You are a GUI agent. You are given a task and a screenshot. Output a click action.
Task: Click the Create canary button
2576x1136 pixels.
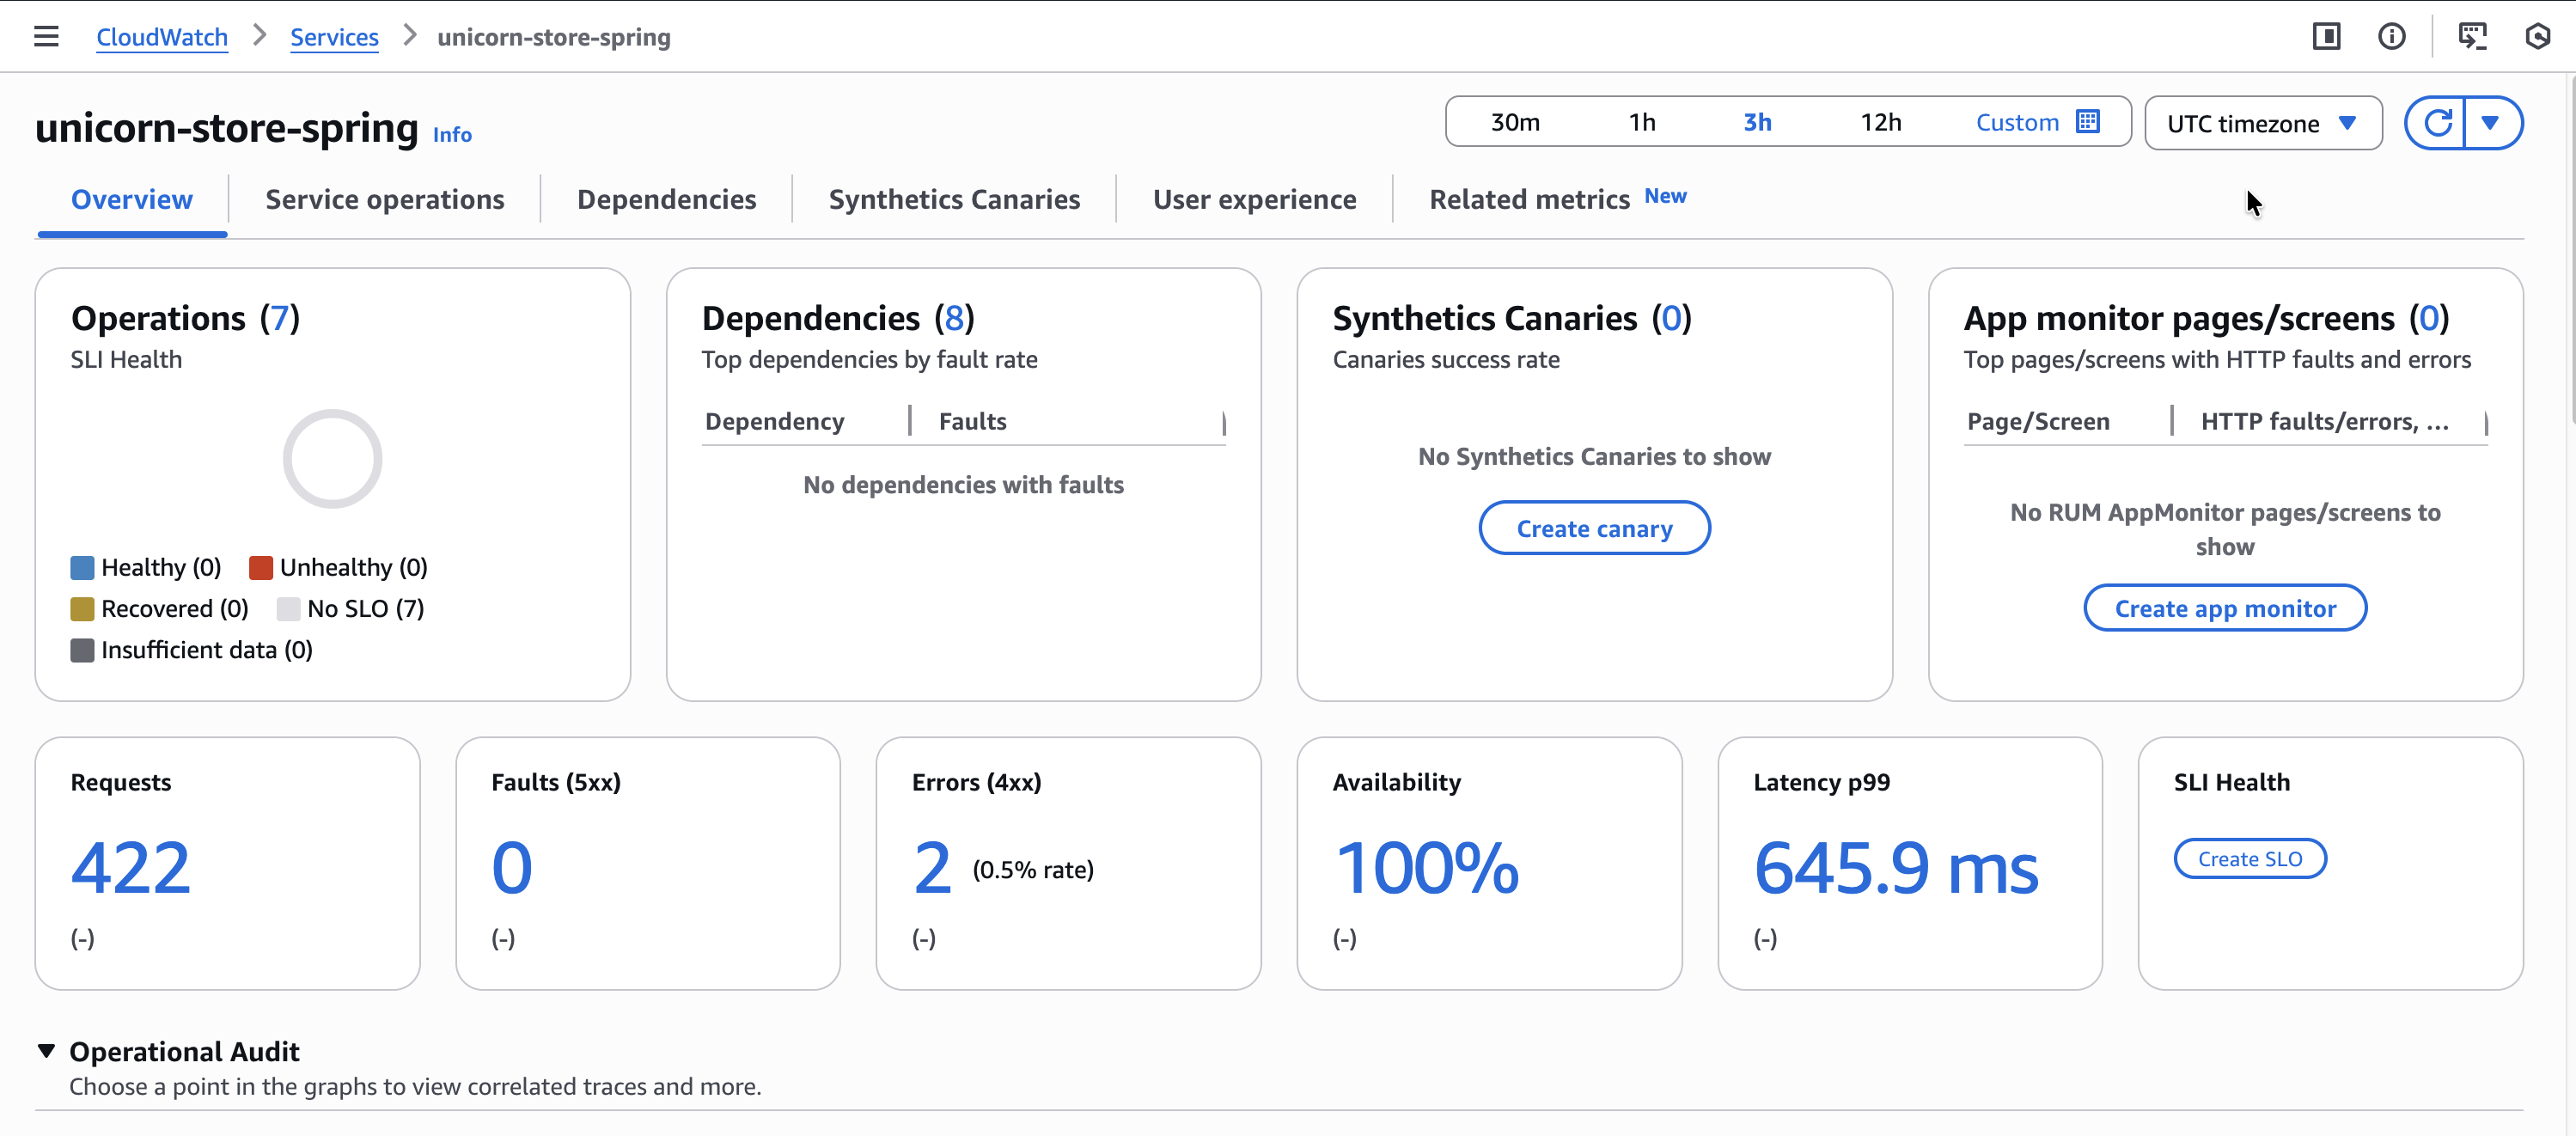point(1594,528)
